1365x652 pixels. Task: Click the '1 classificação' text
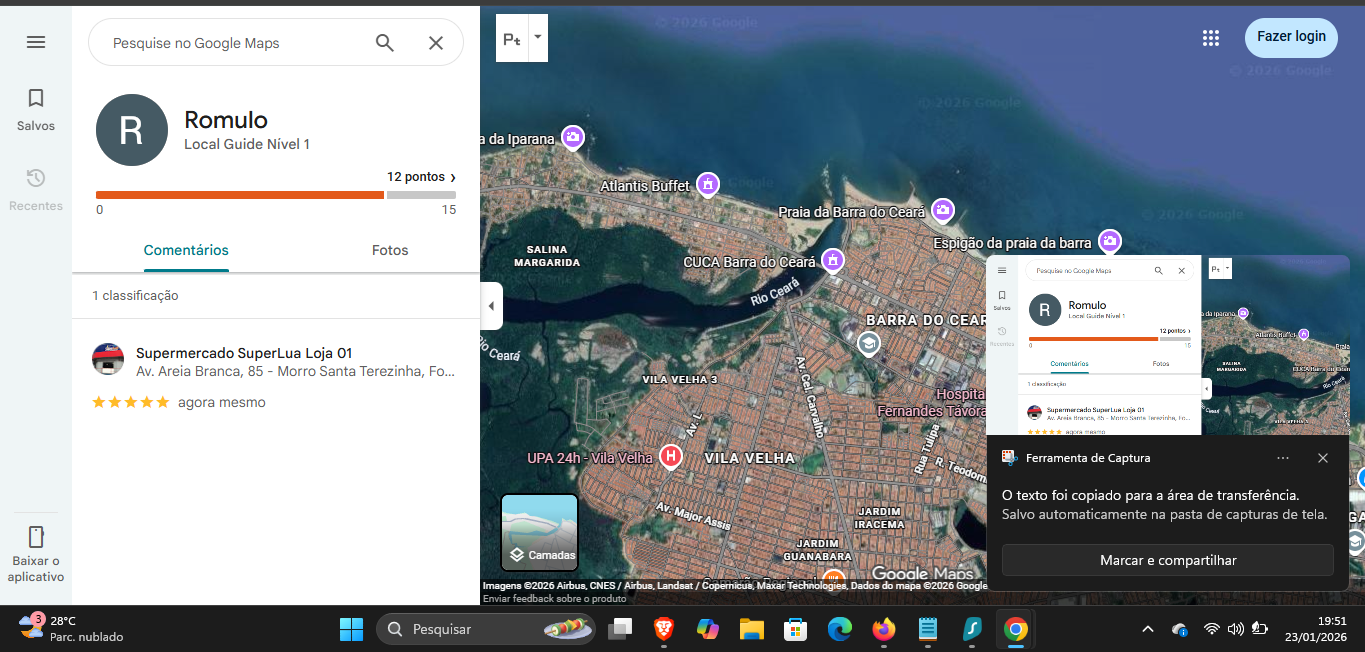click(135, 296)
